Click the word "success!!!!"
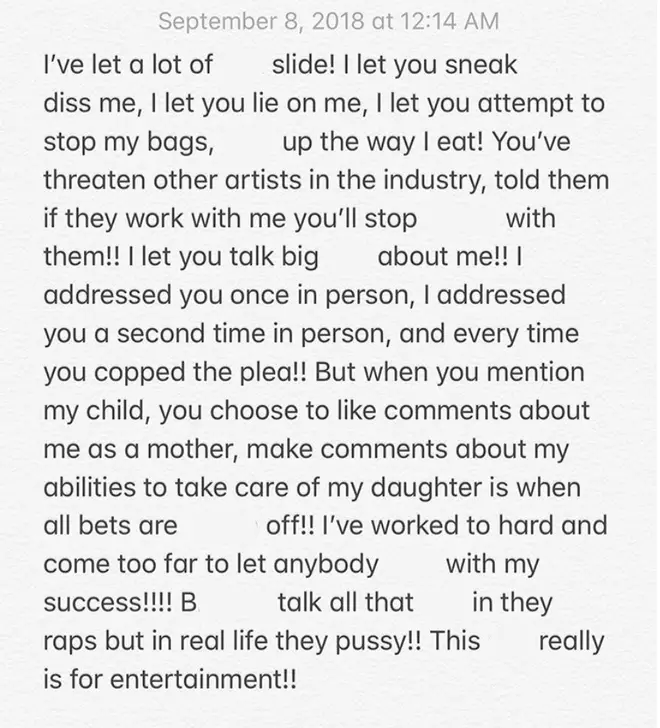Image resolution: width=660 pixels, height=728 pixels. click(108, 603)
